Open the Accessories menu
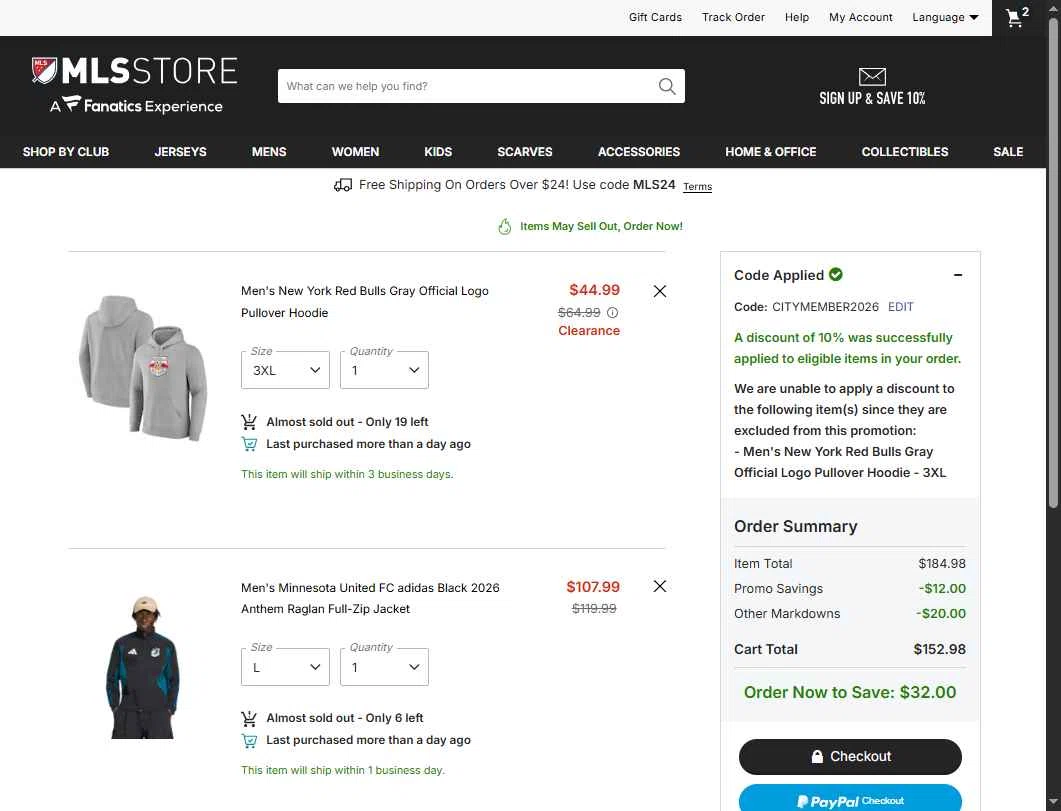1061x811 pixels. tap(639, 152)
